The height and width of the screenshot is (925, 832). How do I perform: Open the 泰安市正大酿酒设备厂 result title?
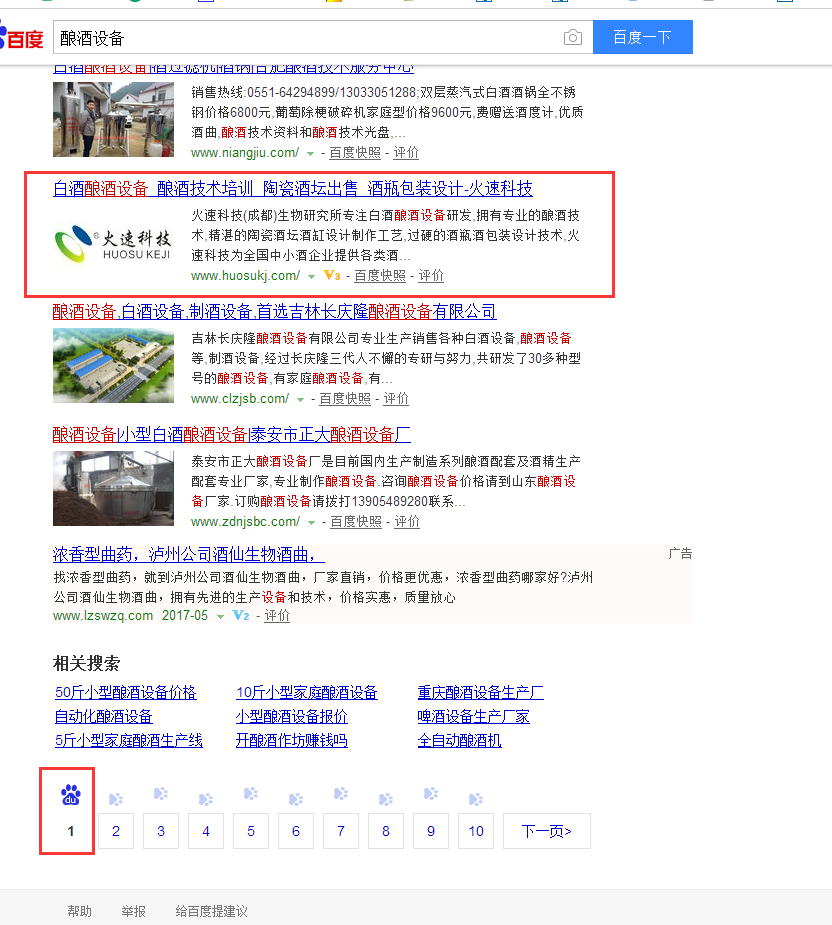(231, 435)
